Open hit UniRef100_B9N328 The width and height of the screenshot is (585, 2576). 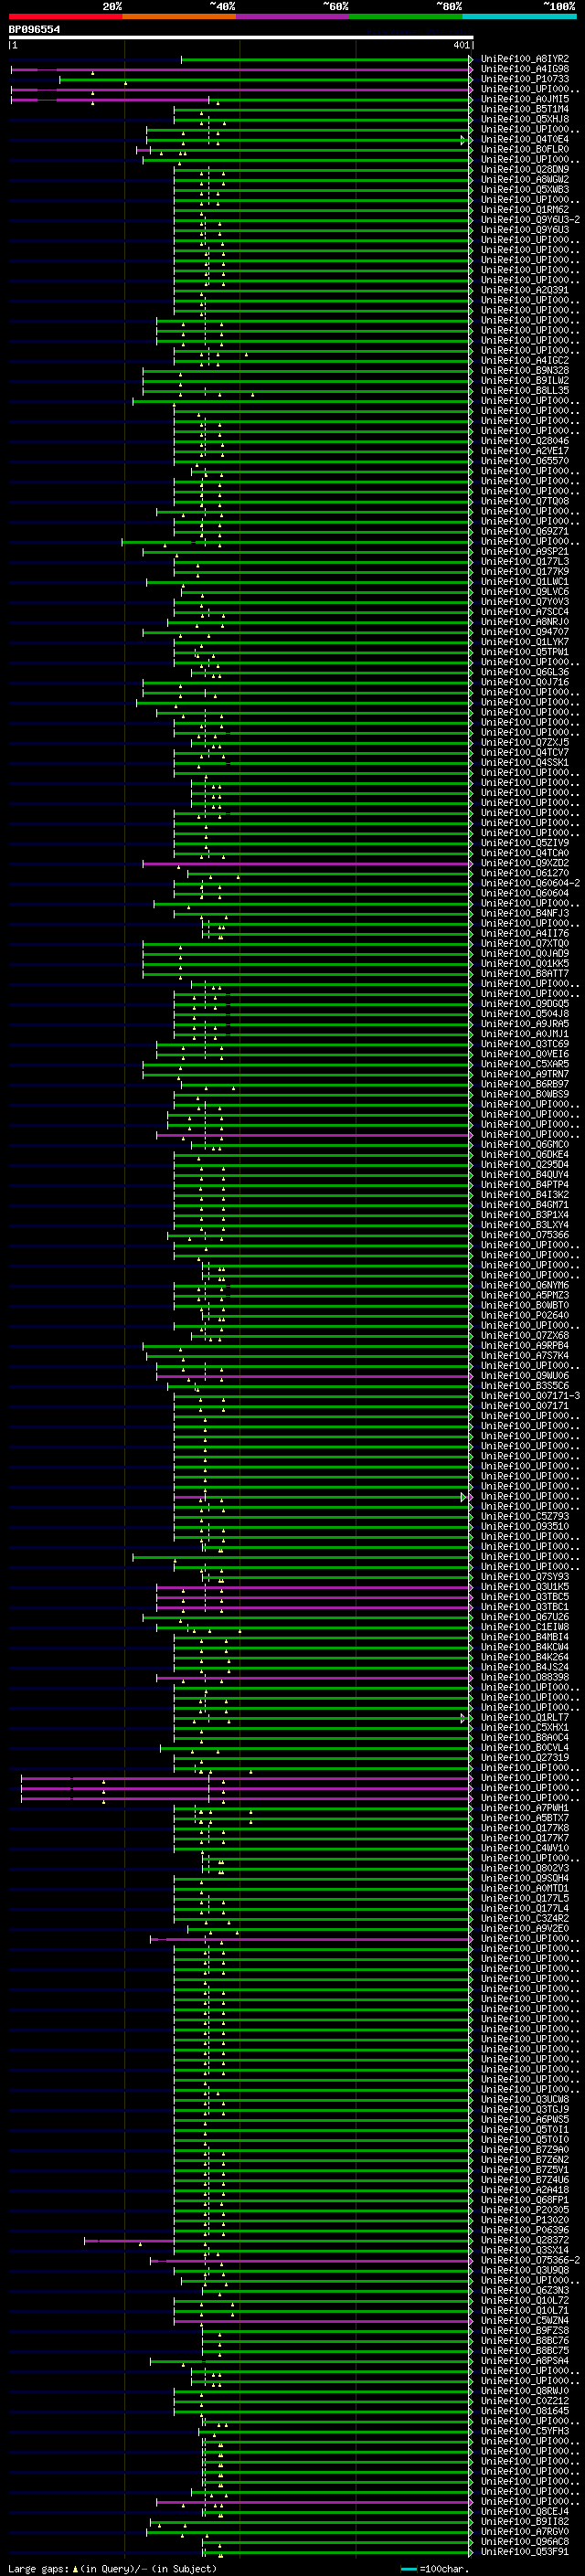524,370
